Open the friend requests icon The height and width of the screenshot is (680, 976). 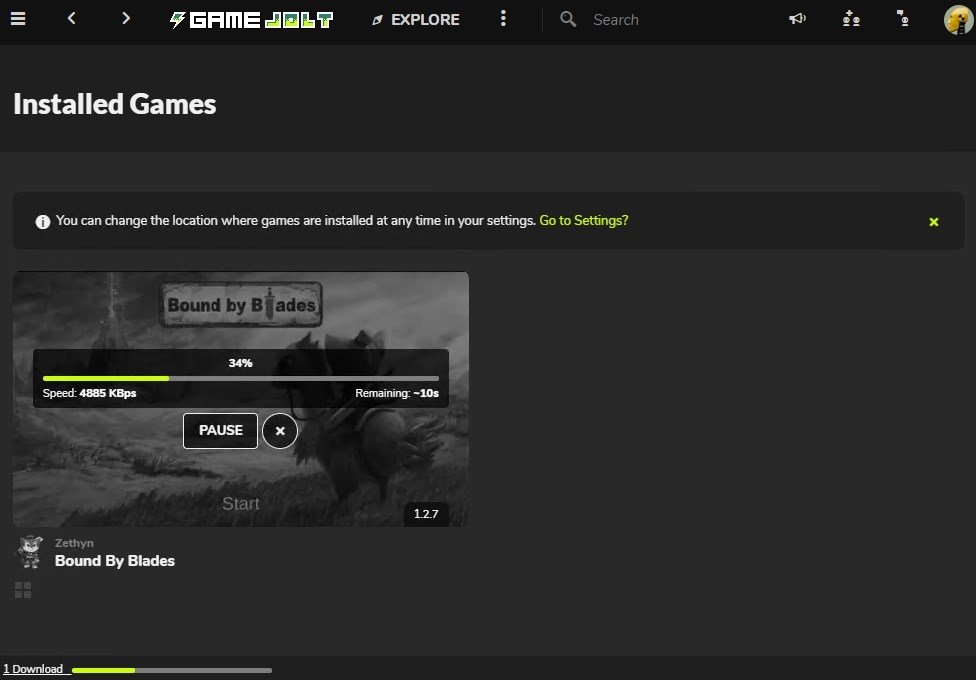tap(851, 19)
